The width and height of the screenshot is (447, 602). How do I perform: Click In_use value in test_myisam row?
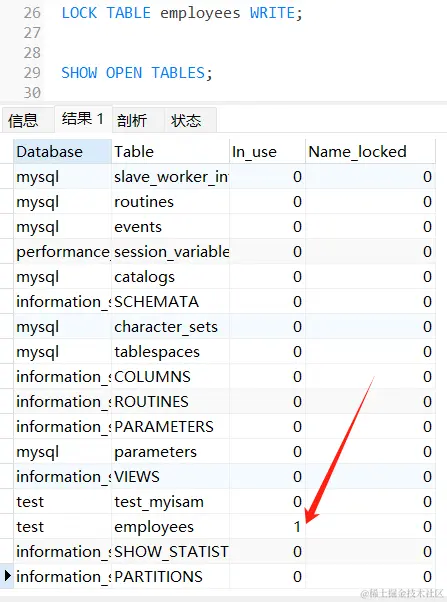[x=267, y=501]
